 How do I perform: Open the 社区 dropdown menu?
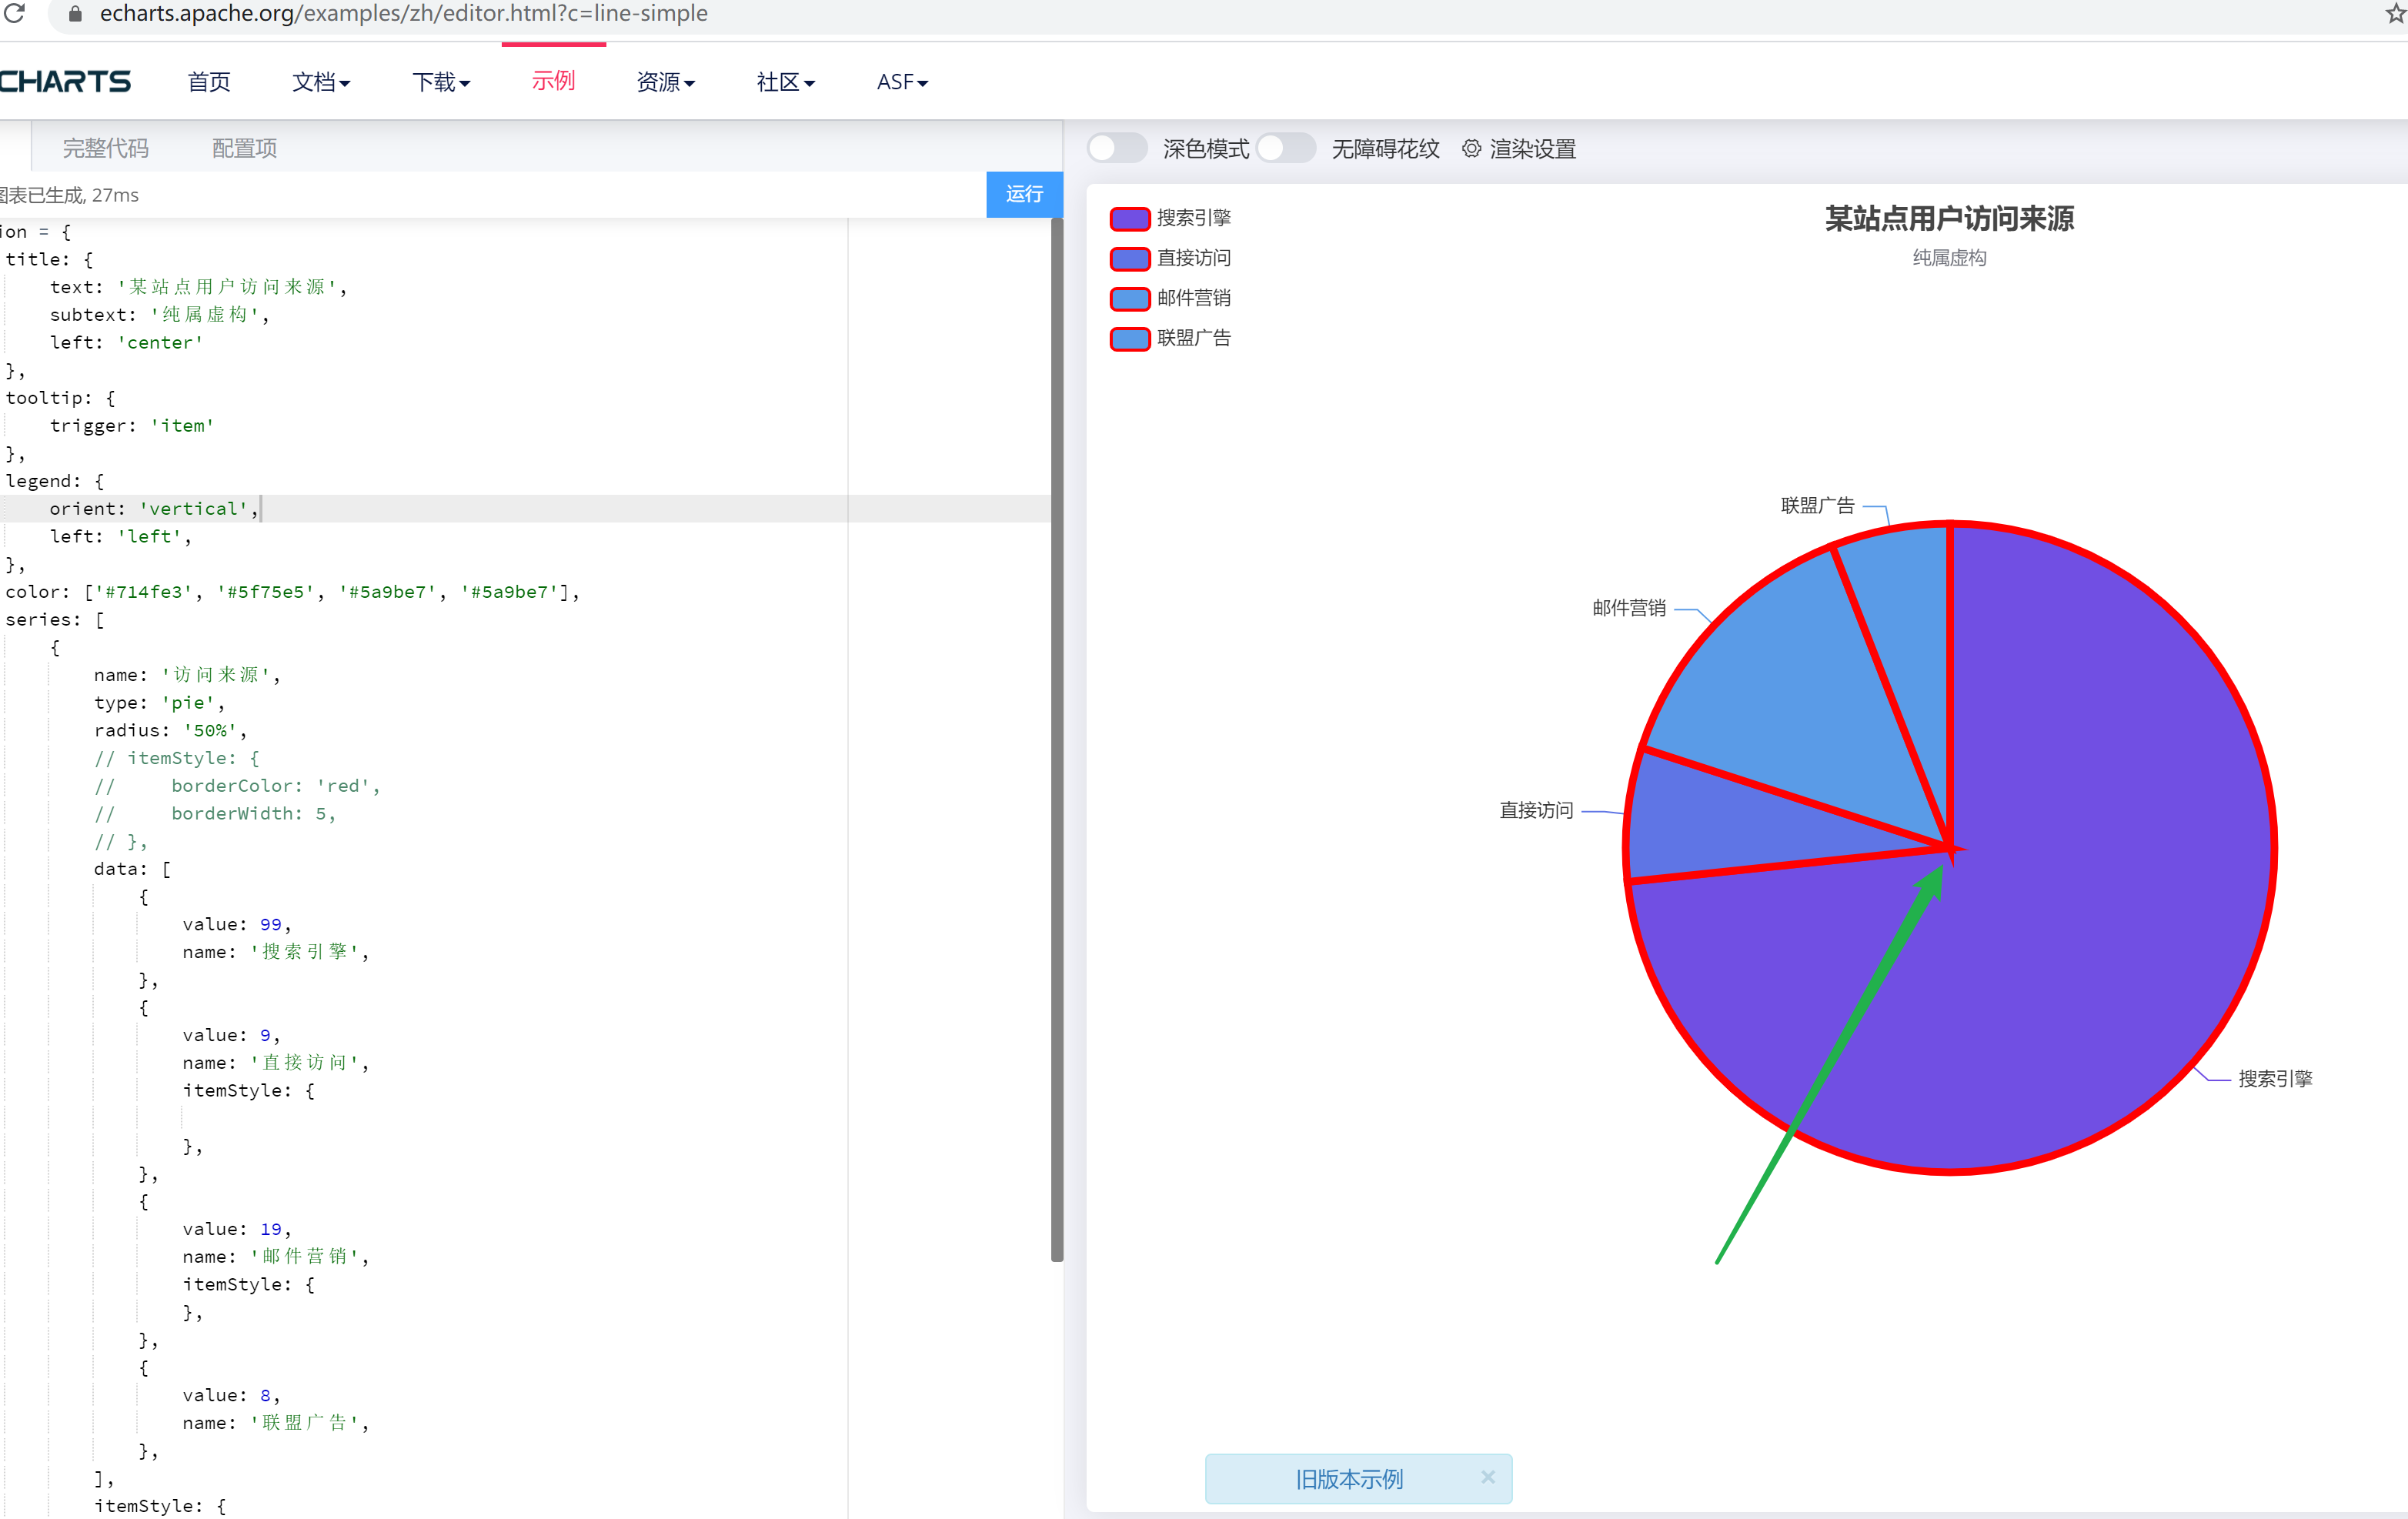(x=785, y=82)
